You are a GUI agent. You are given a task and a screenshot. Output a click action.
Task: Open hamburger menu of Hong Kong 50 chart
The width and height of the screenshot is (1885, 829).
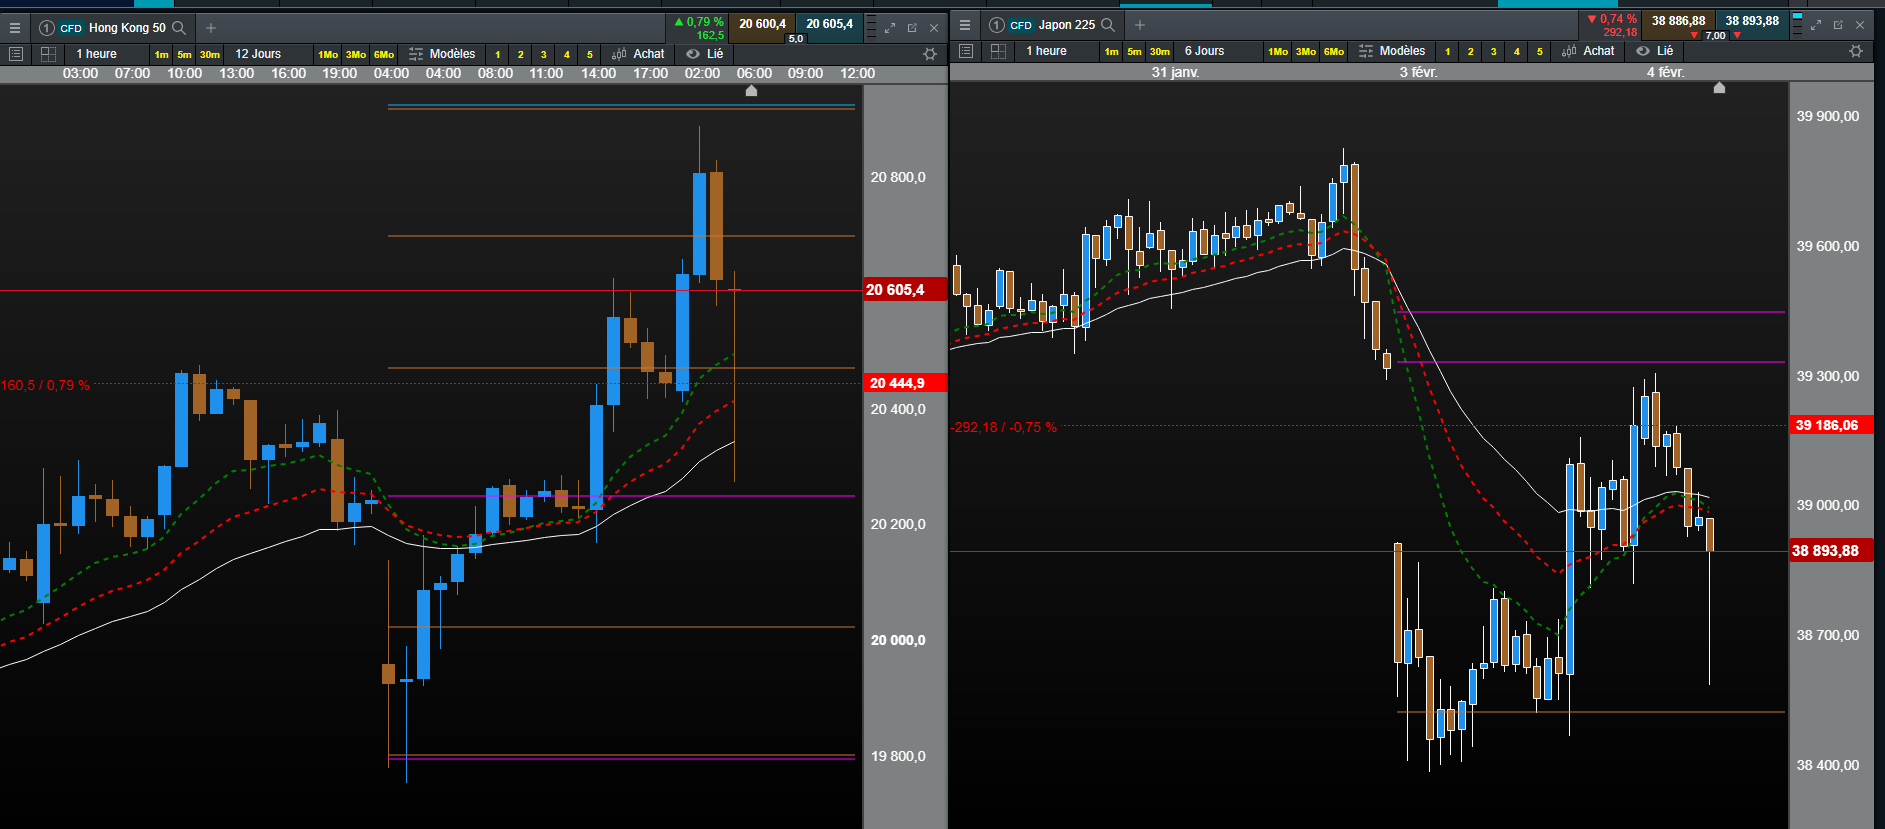click(x=15, y=28)
